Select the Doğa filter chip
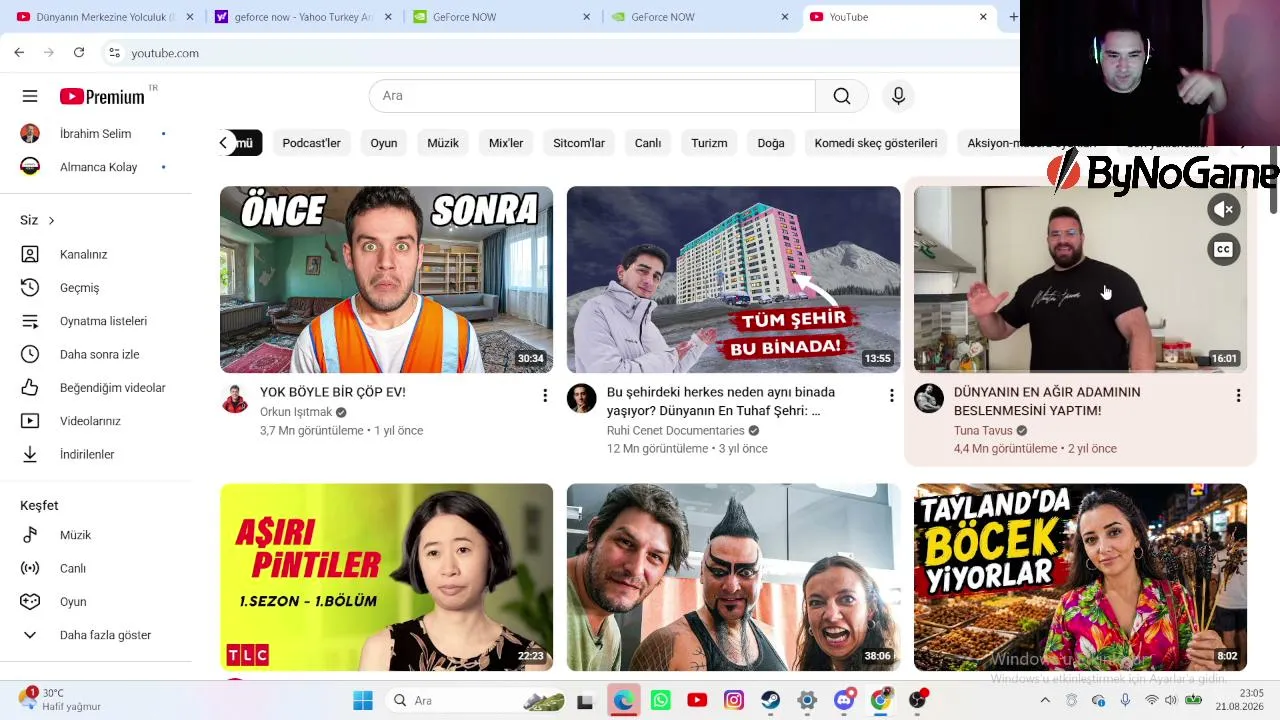1280x720 pixels. pos(771,143)
